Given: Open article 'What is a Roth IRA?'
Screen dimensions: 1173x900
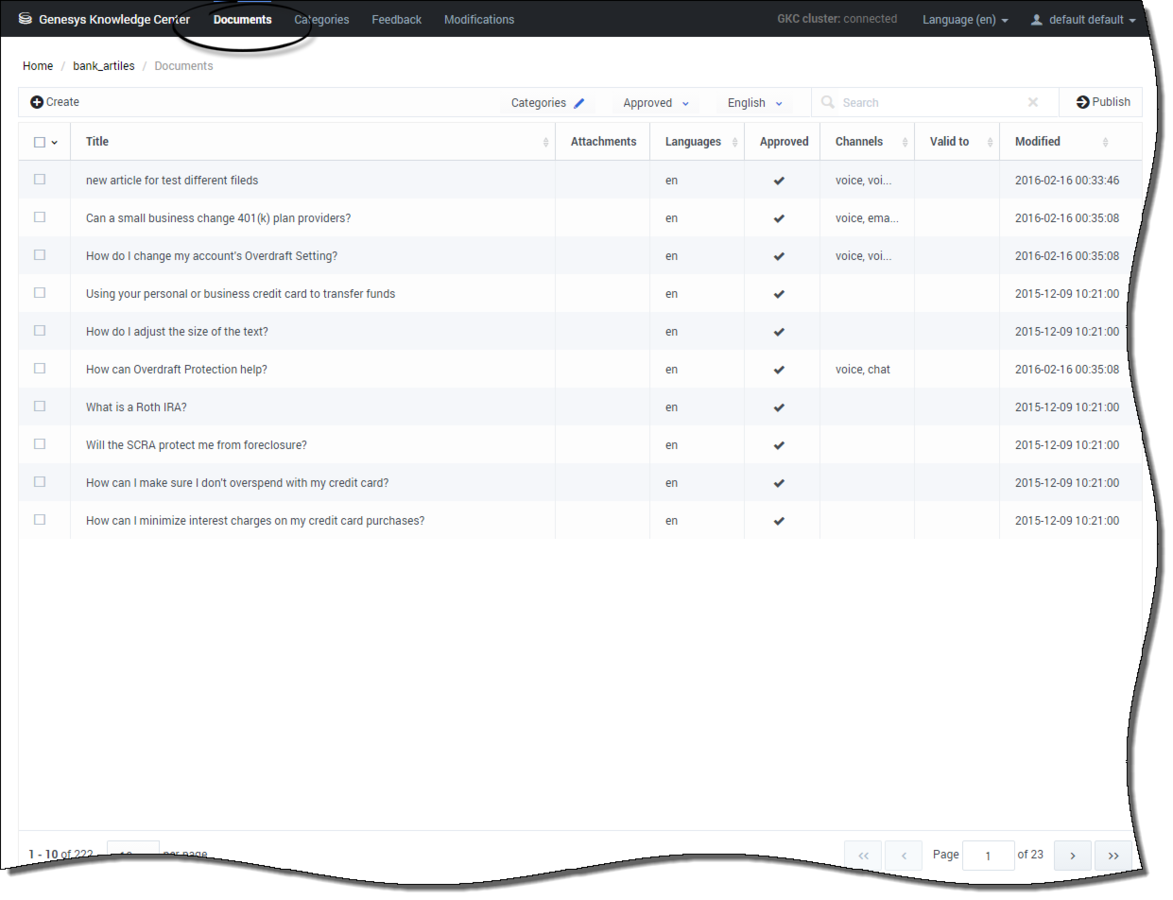Looking at the screenshot, I should (136, 407).
